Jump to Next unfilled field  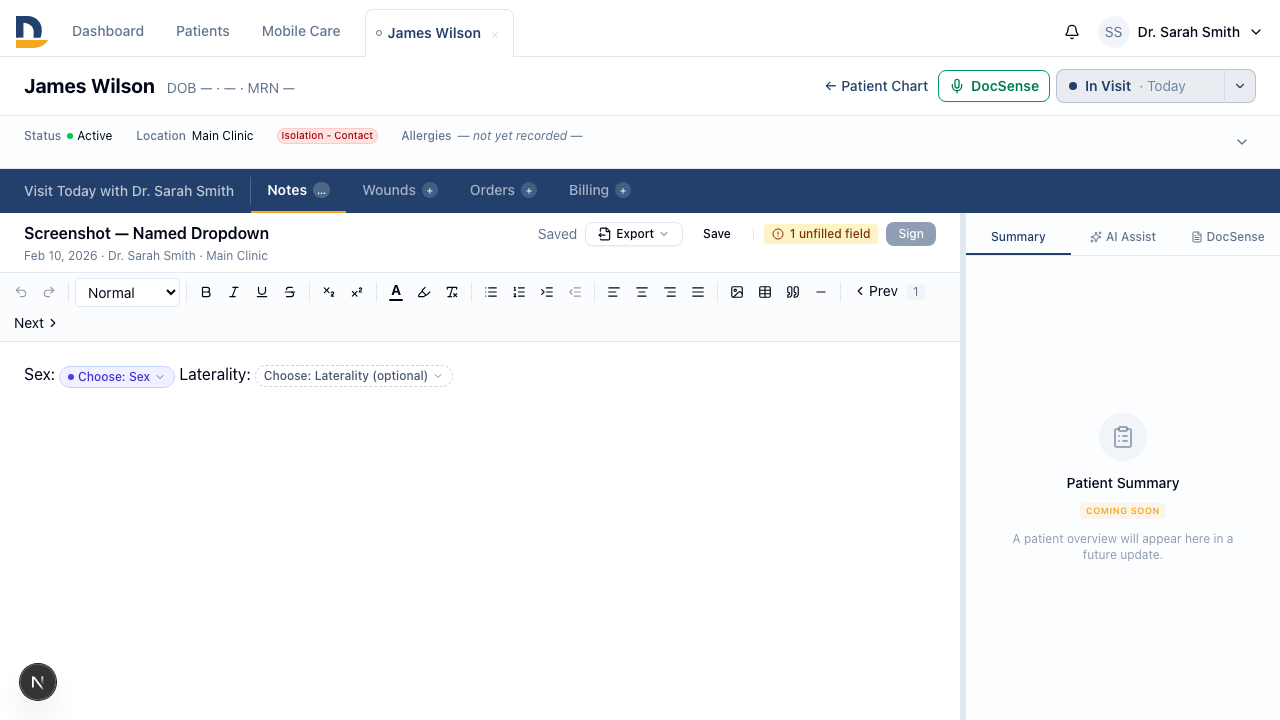click(x=36, y=323)
